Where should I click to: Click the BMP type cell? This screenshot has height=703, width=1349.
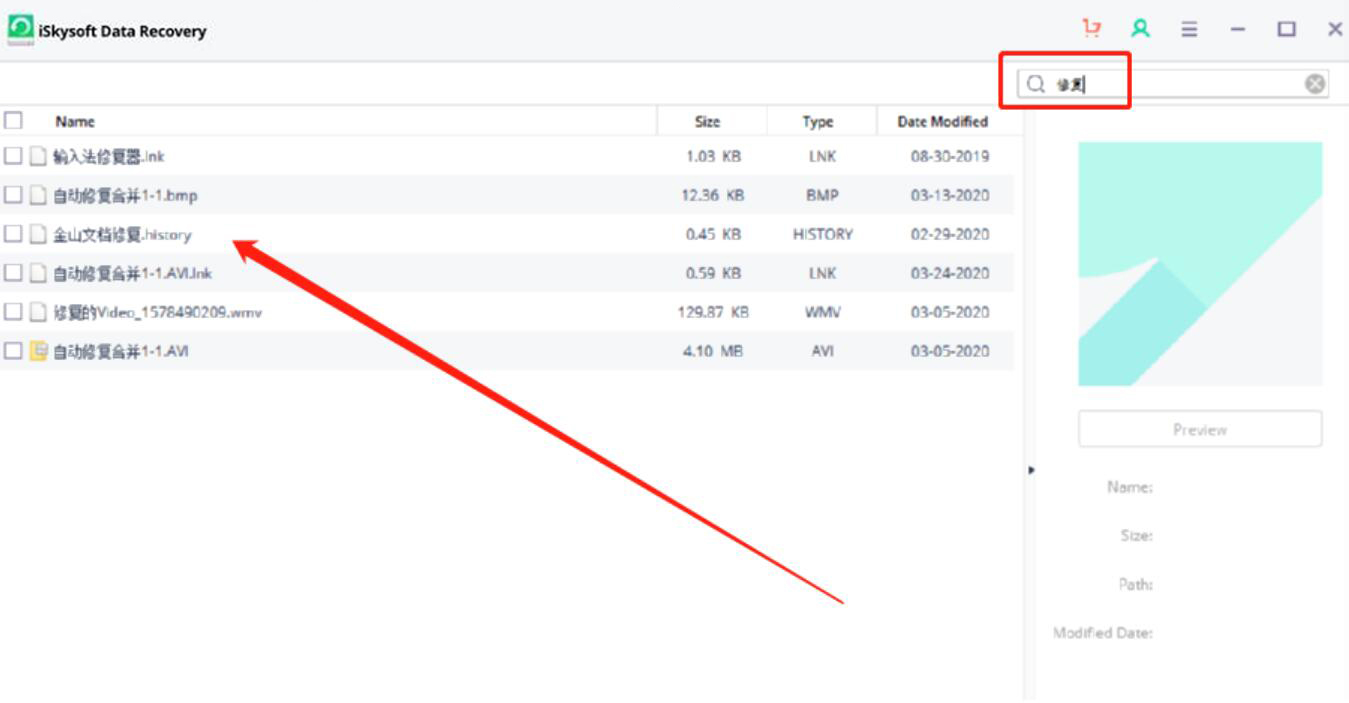[x=822, y=196]
